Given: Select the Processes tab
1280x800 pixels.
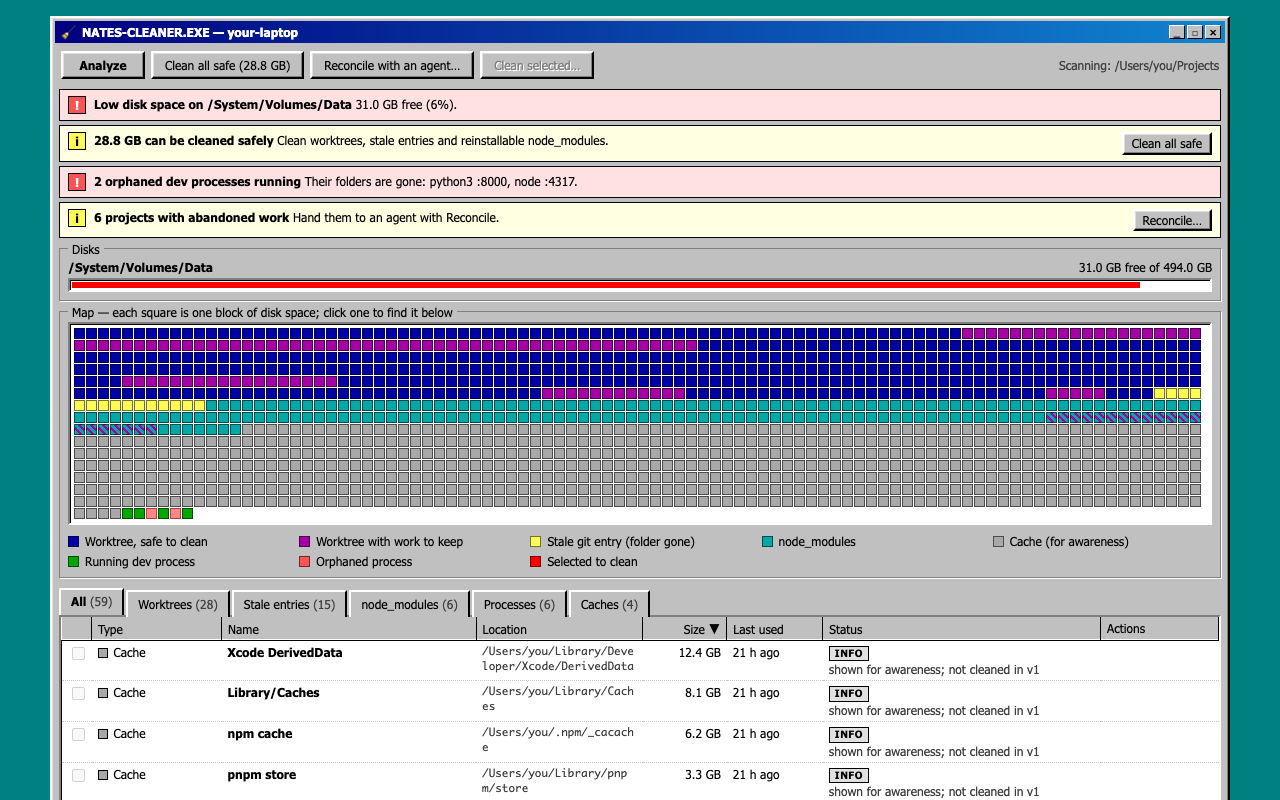Looking at the screenshot, I should point(519,604).
